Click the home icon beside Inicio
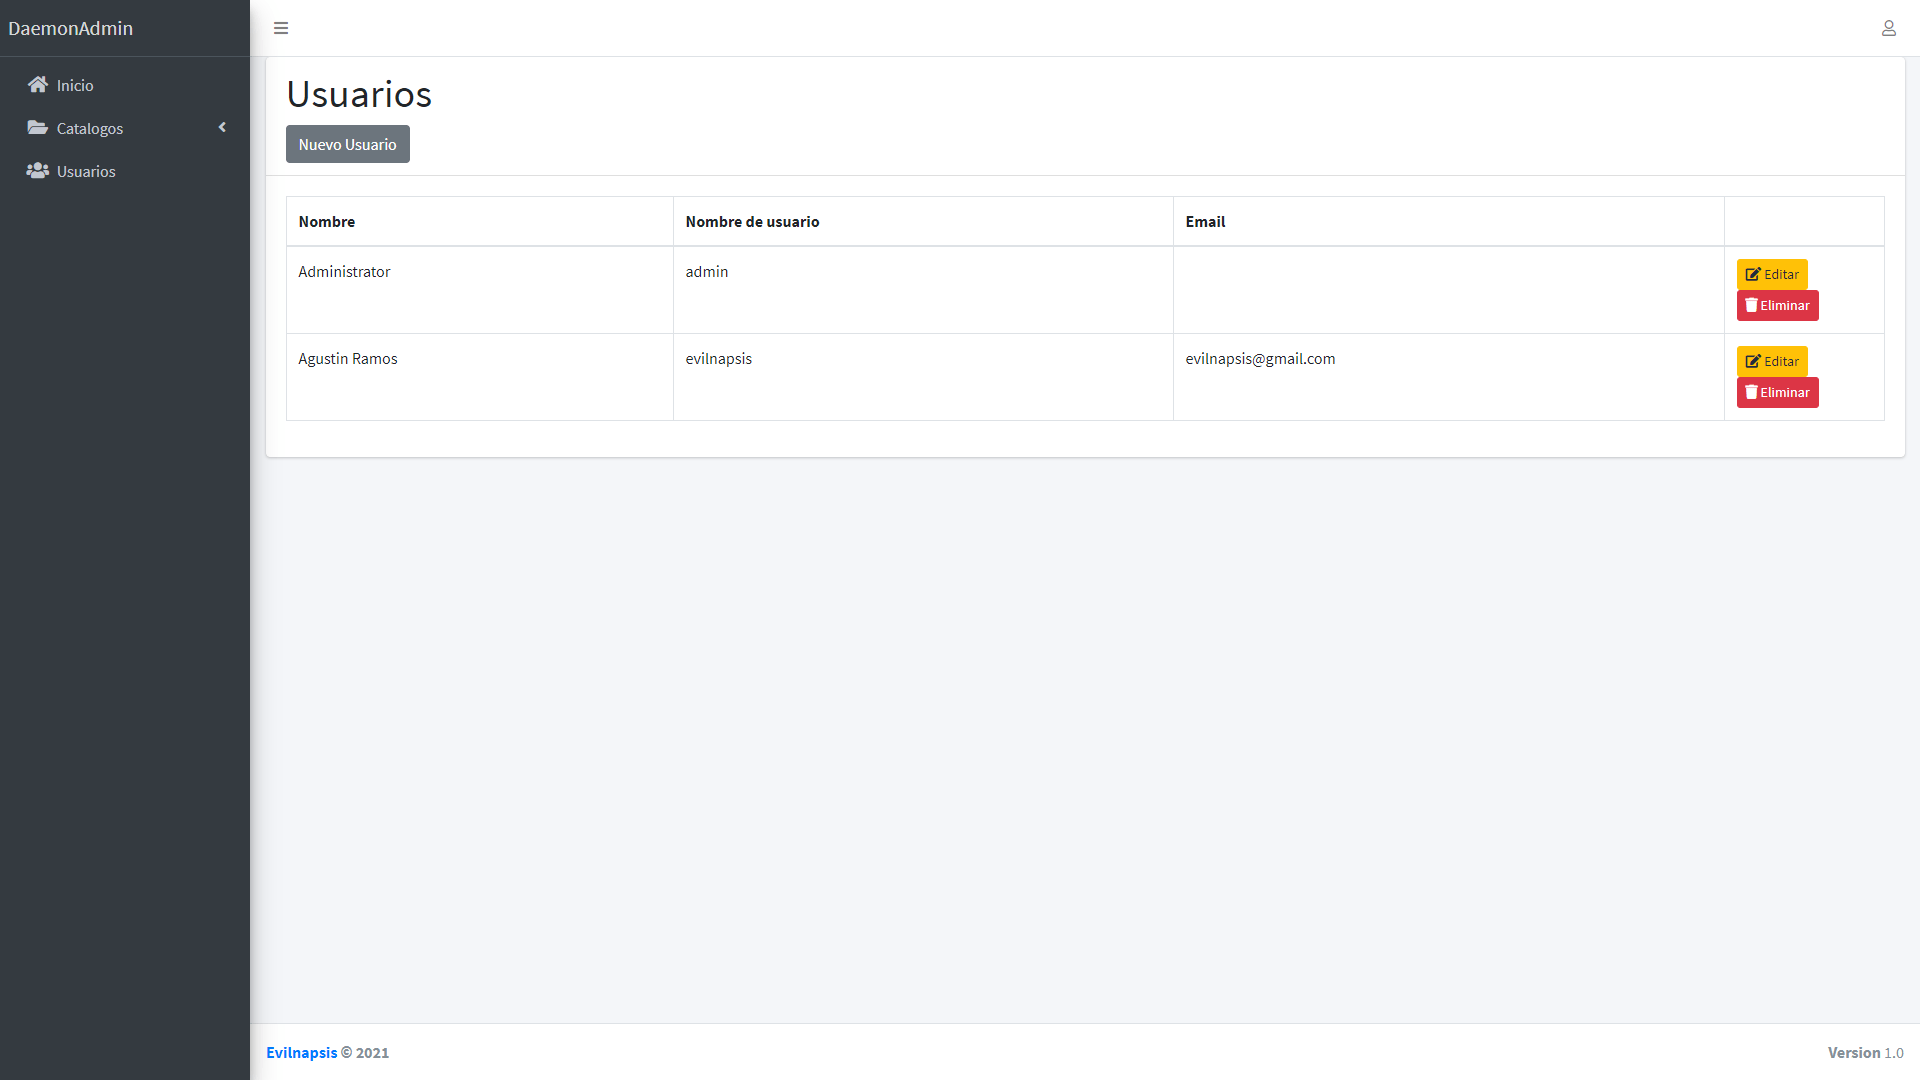 [x=38, y=85]
